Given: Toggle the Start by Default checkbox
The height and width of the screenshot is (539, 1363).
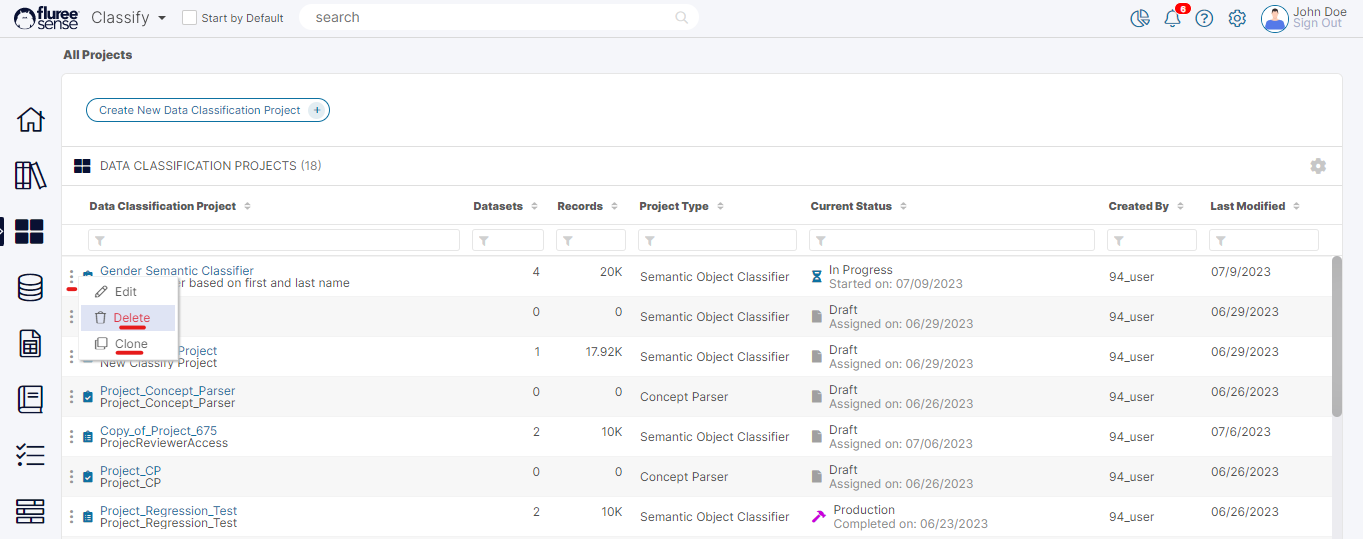Looking at the screenshot, I should tap(189, 18).
